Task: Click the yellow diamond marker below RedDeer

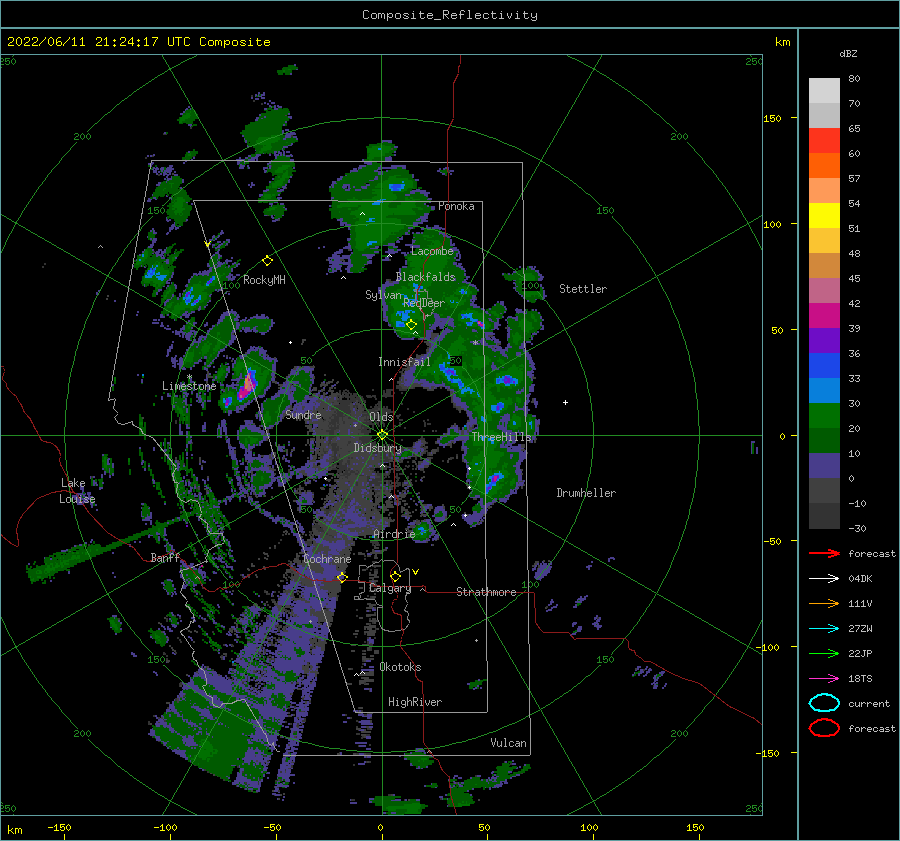Action: tap(411, 325)
